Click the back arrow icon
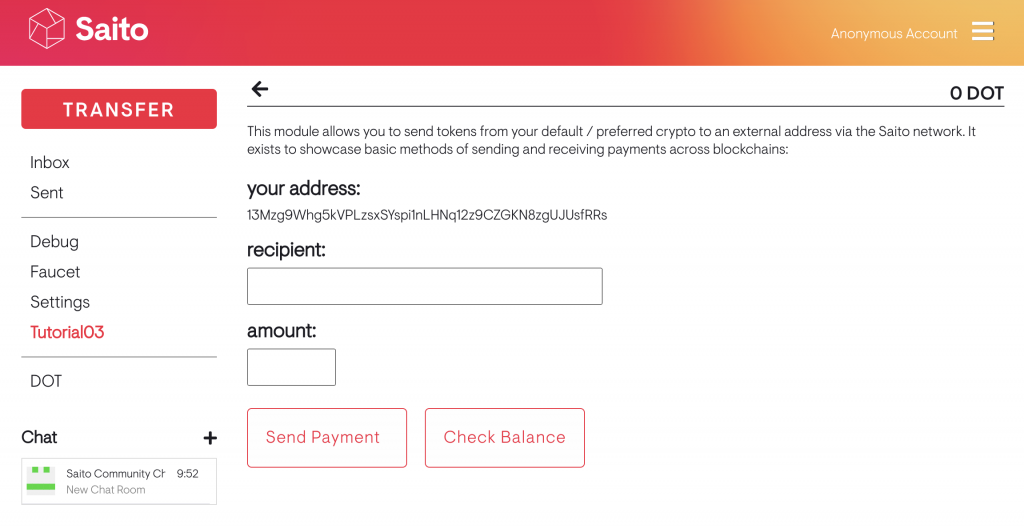This screenshot has height=529, width=1024. (260, 89)
